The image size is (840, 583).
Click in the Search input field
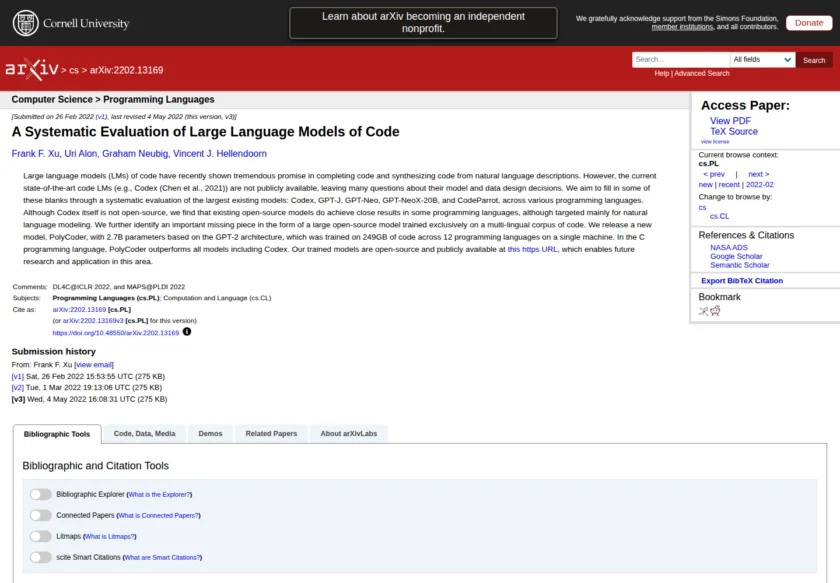[680, 60]
